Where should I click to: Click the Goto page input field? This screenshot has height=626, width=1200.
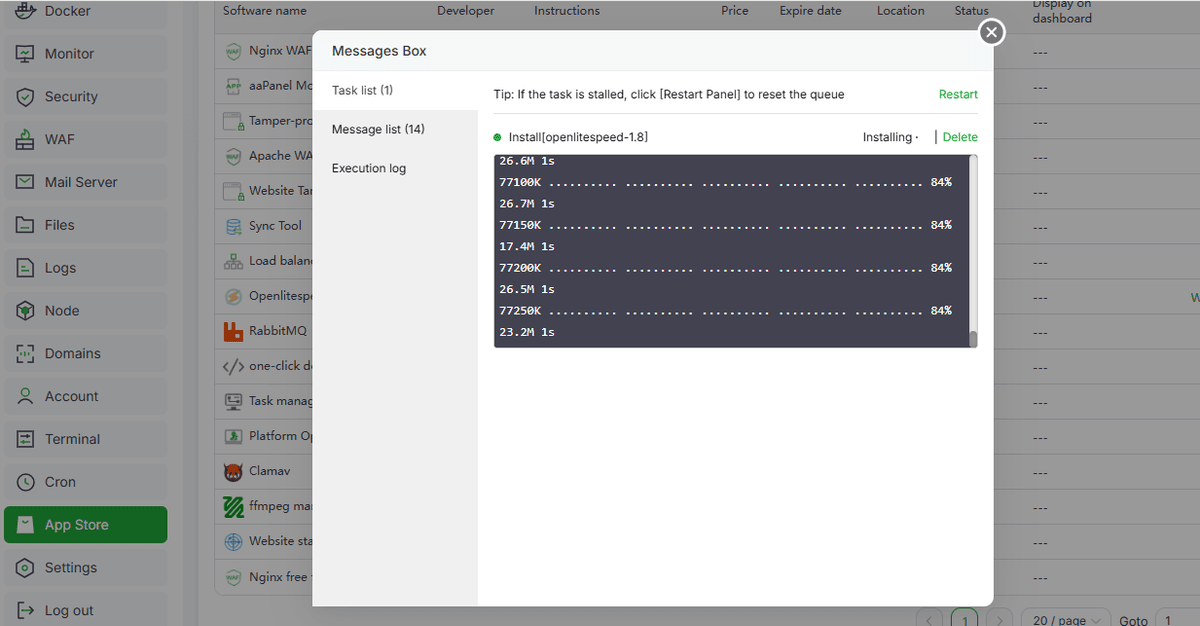(x=1177, y=620)
